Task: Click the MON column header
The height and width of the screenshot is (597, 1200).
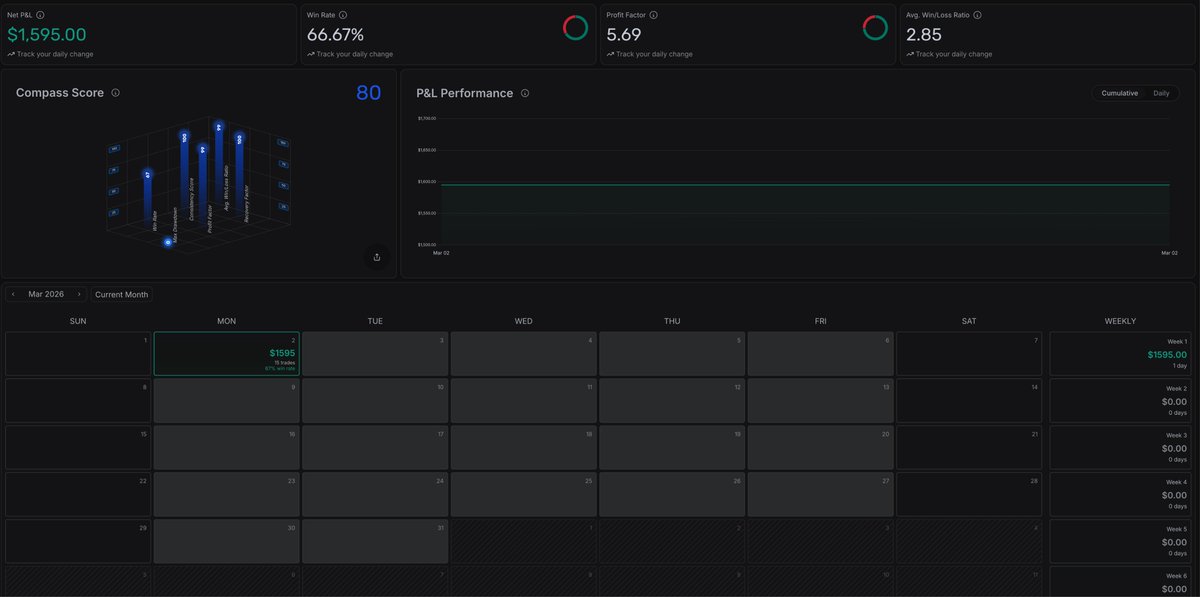Action: (x=227, y=321)
